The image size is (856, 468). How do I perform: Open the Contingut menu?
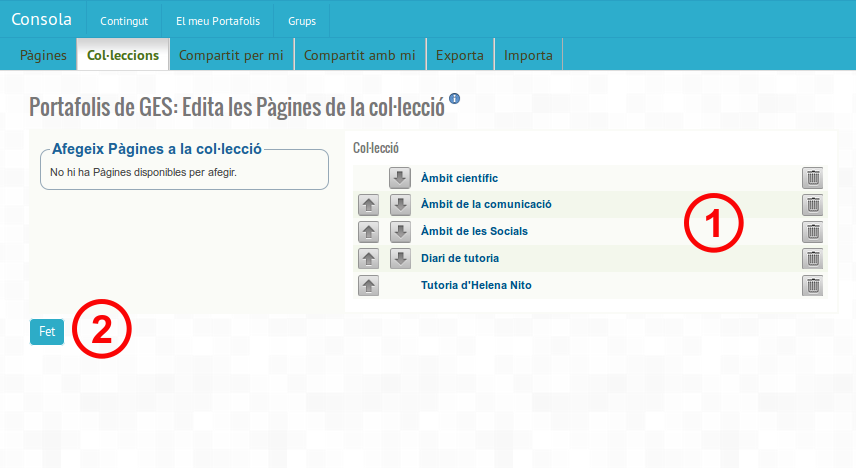(124, 20)
